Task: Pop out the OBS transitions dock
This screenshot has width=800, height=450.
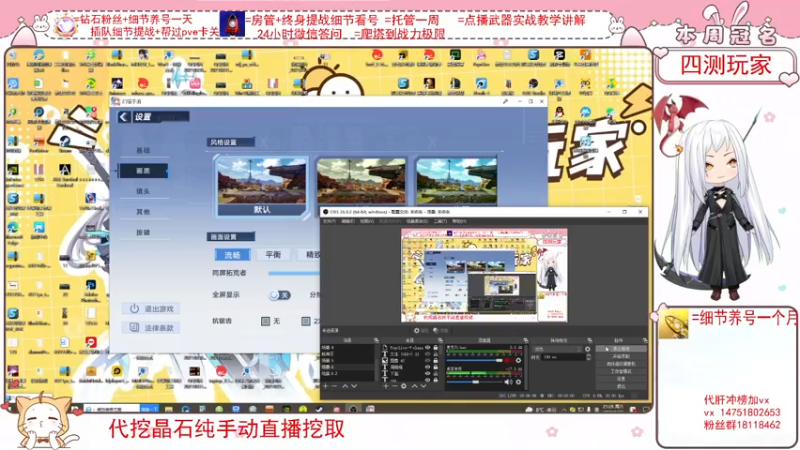Action: [590, 340]
